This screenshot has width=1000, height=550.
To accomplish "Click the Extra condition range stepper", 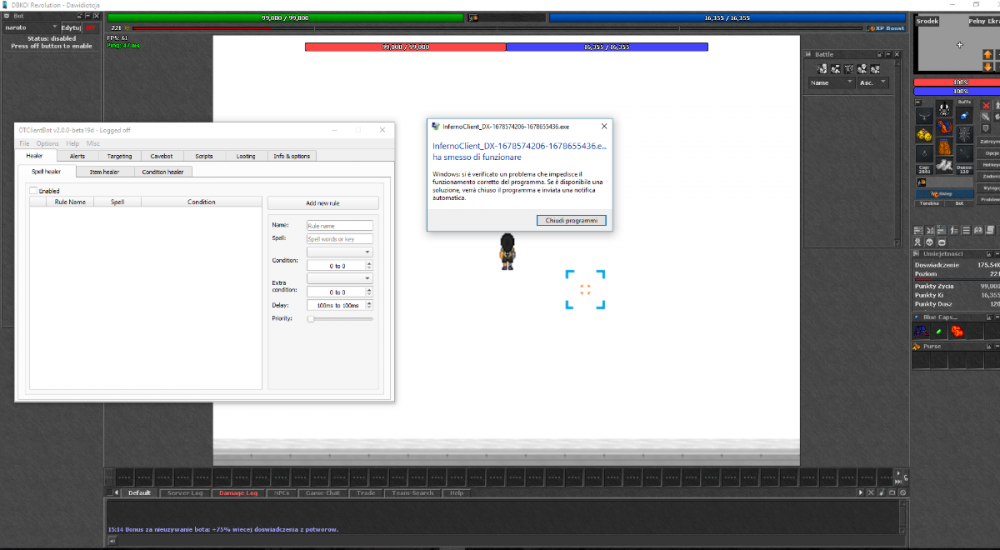I will (x=369, y=292).
